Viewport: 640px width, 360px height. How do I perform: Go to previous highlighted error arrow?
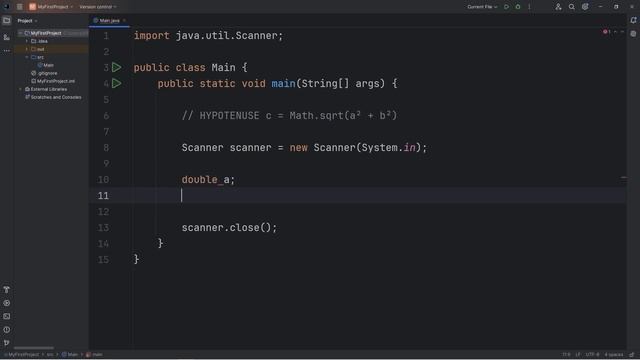616,32
